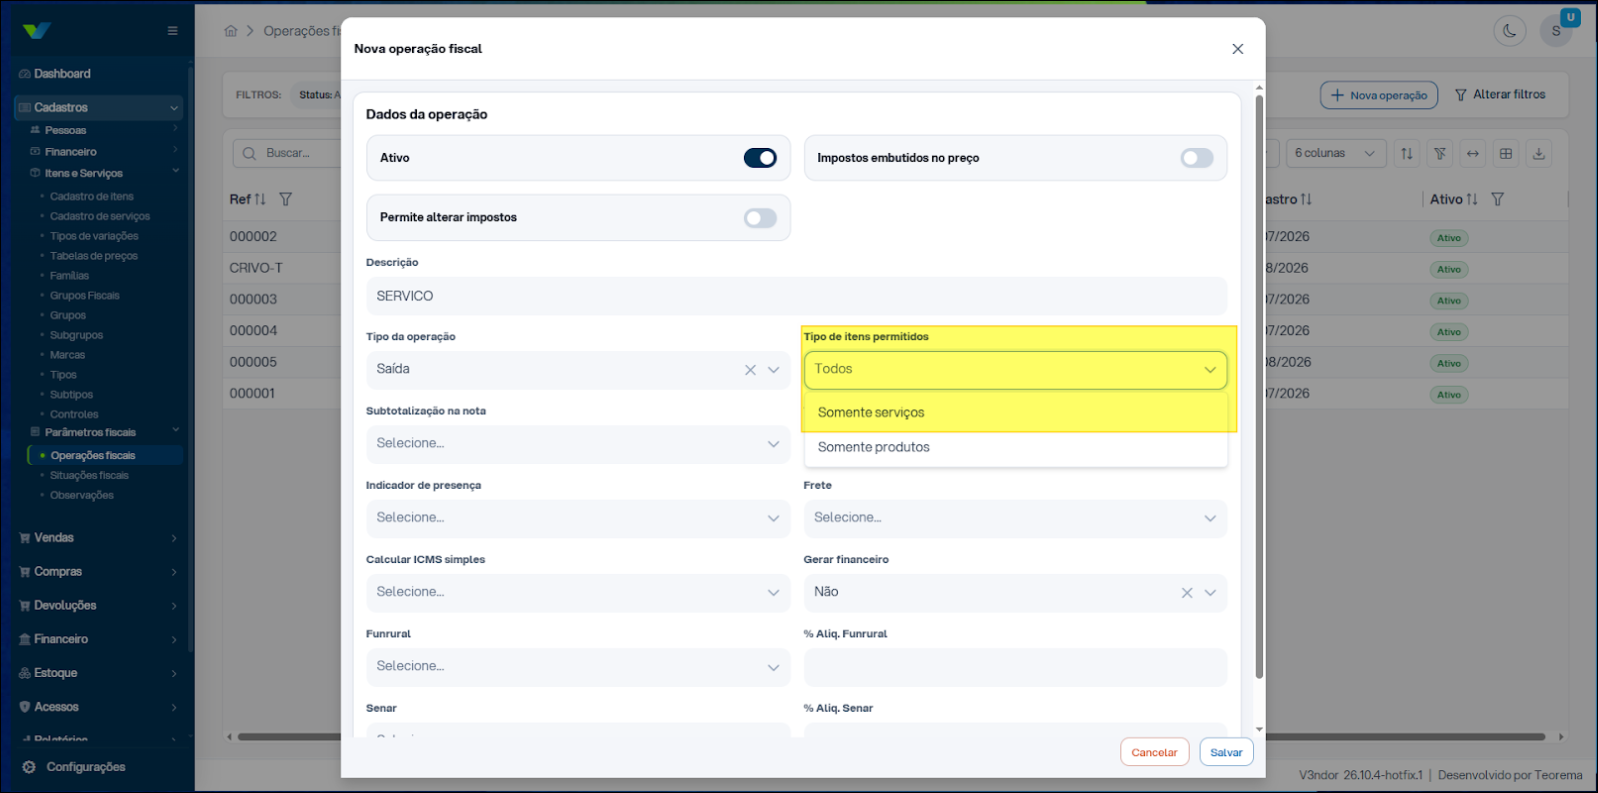
Task: Collapse the Cadastros sidebar section
Action: pos(98,107)
